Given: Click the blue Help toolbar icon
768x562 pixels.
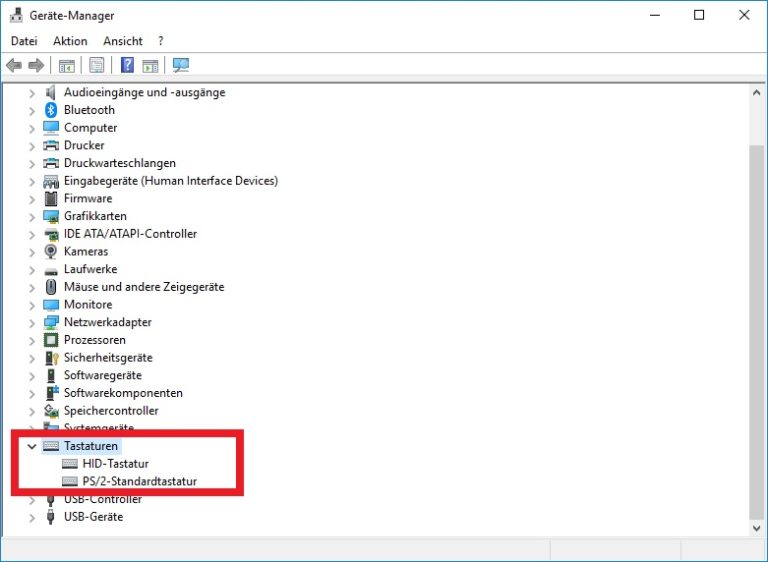Looking at the screenshot, I should [127, 65].
